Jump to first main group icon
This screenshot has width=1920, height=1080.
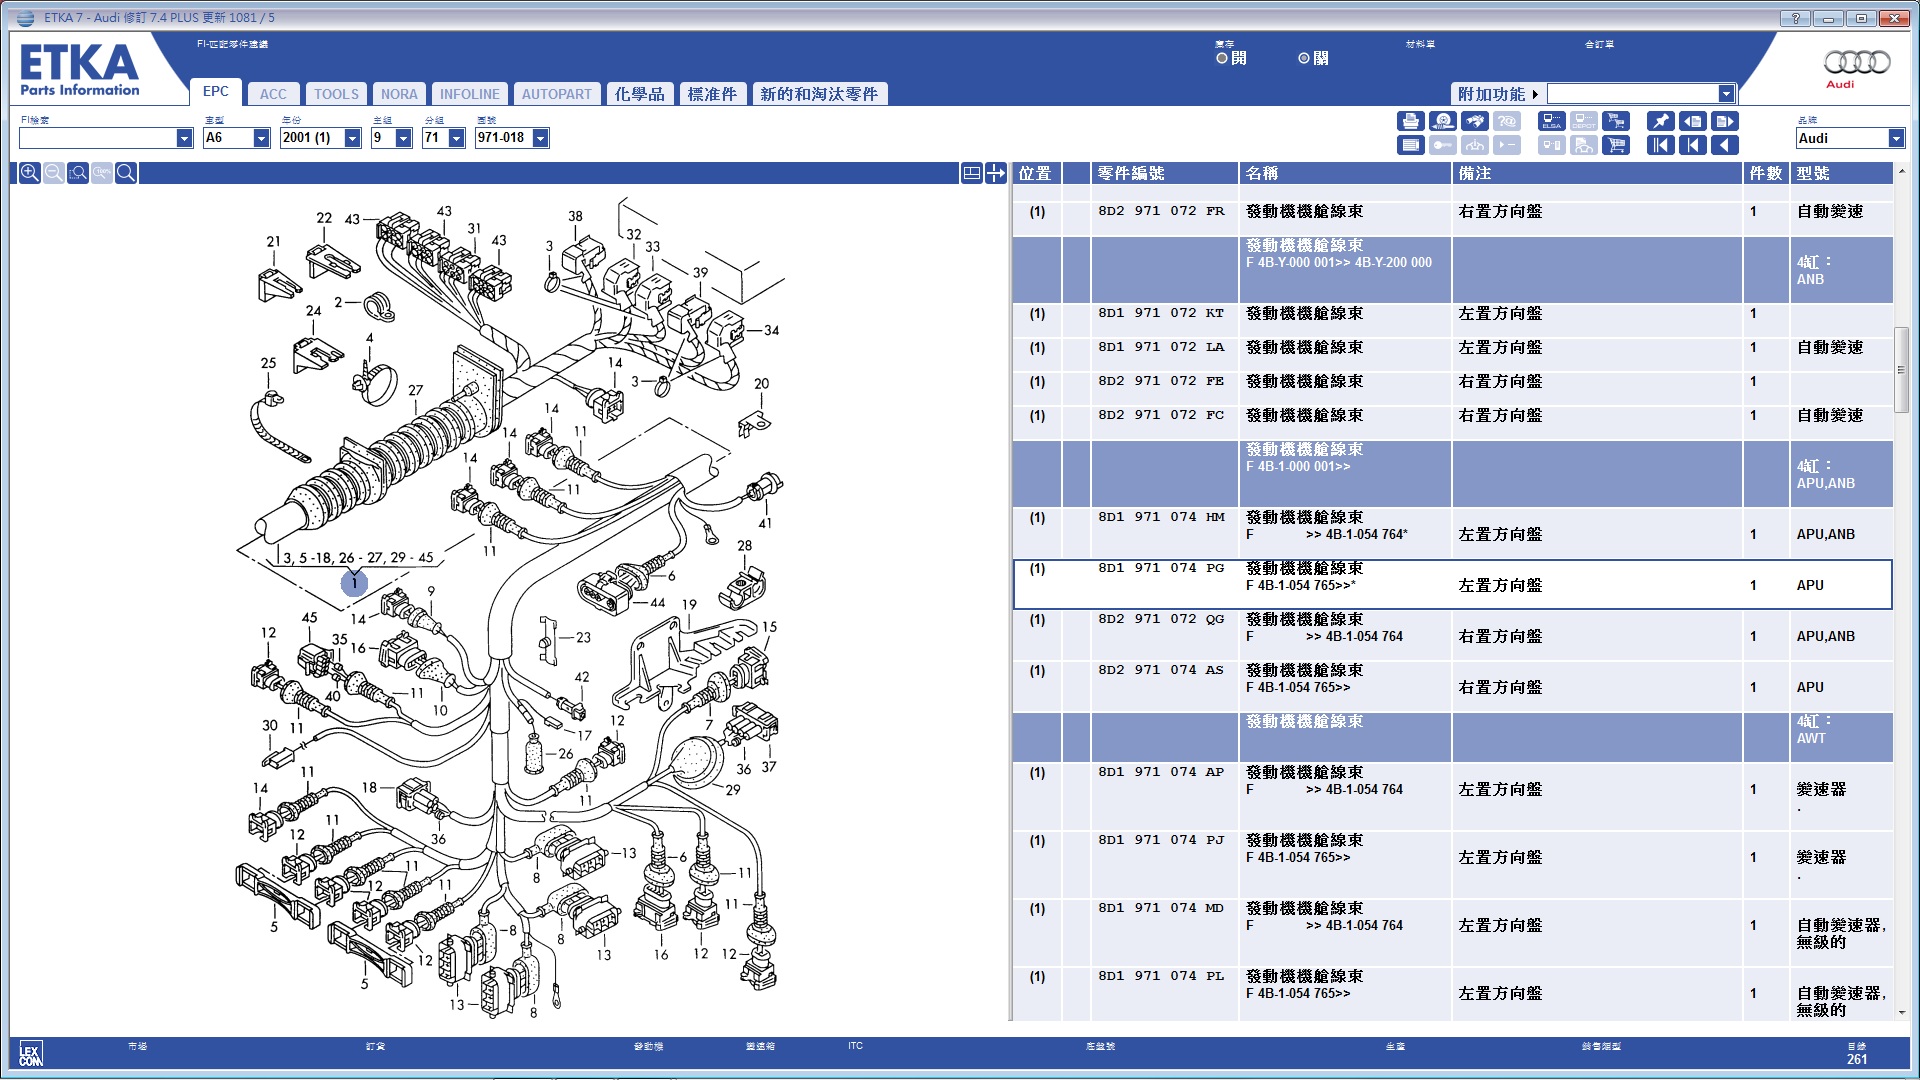[1660, 146]
